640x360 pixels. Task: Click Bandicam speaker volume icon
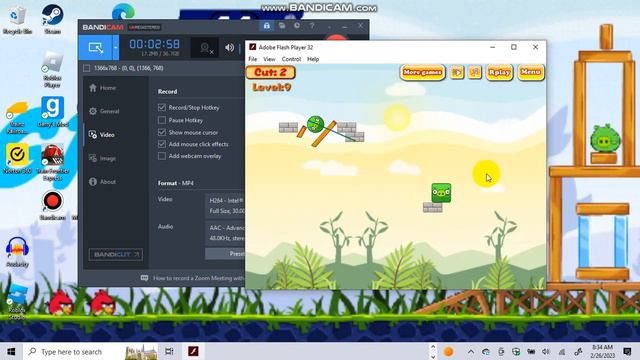click(229, 48)
